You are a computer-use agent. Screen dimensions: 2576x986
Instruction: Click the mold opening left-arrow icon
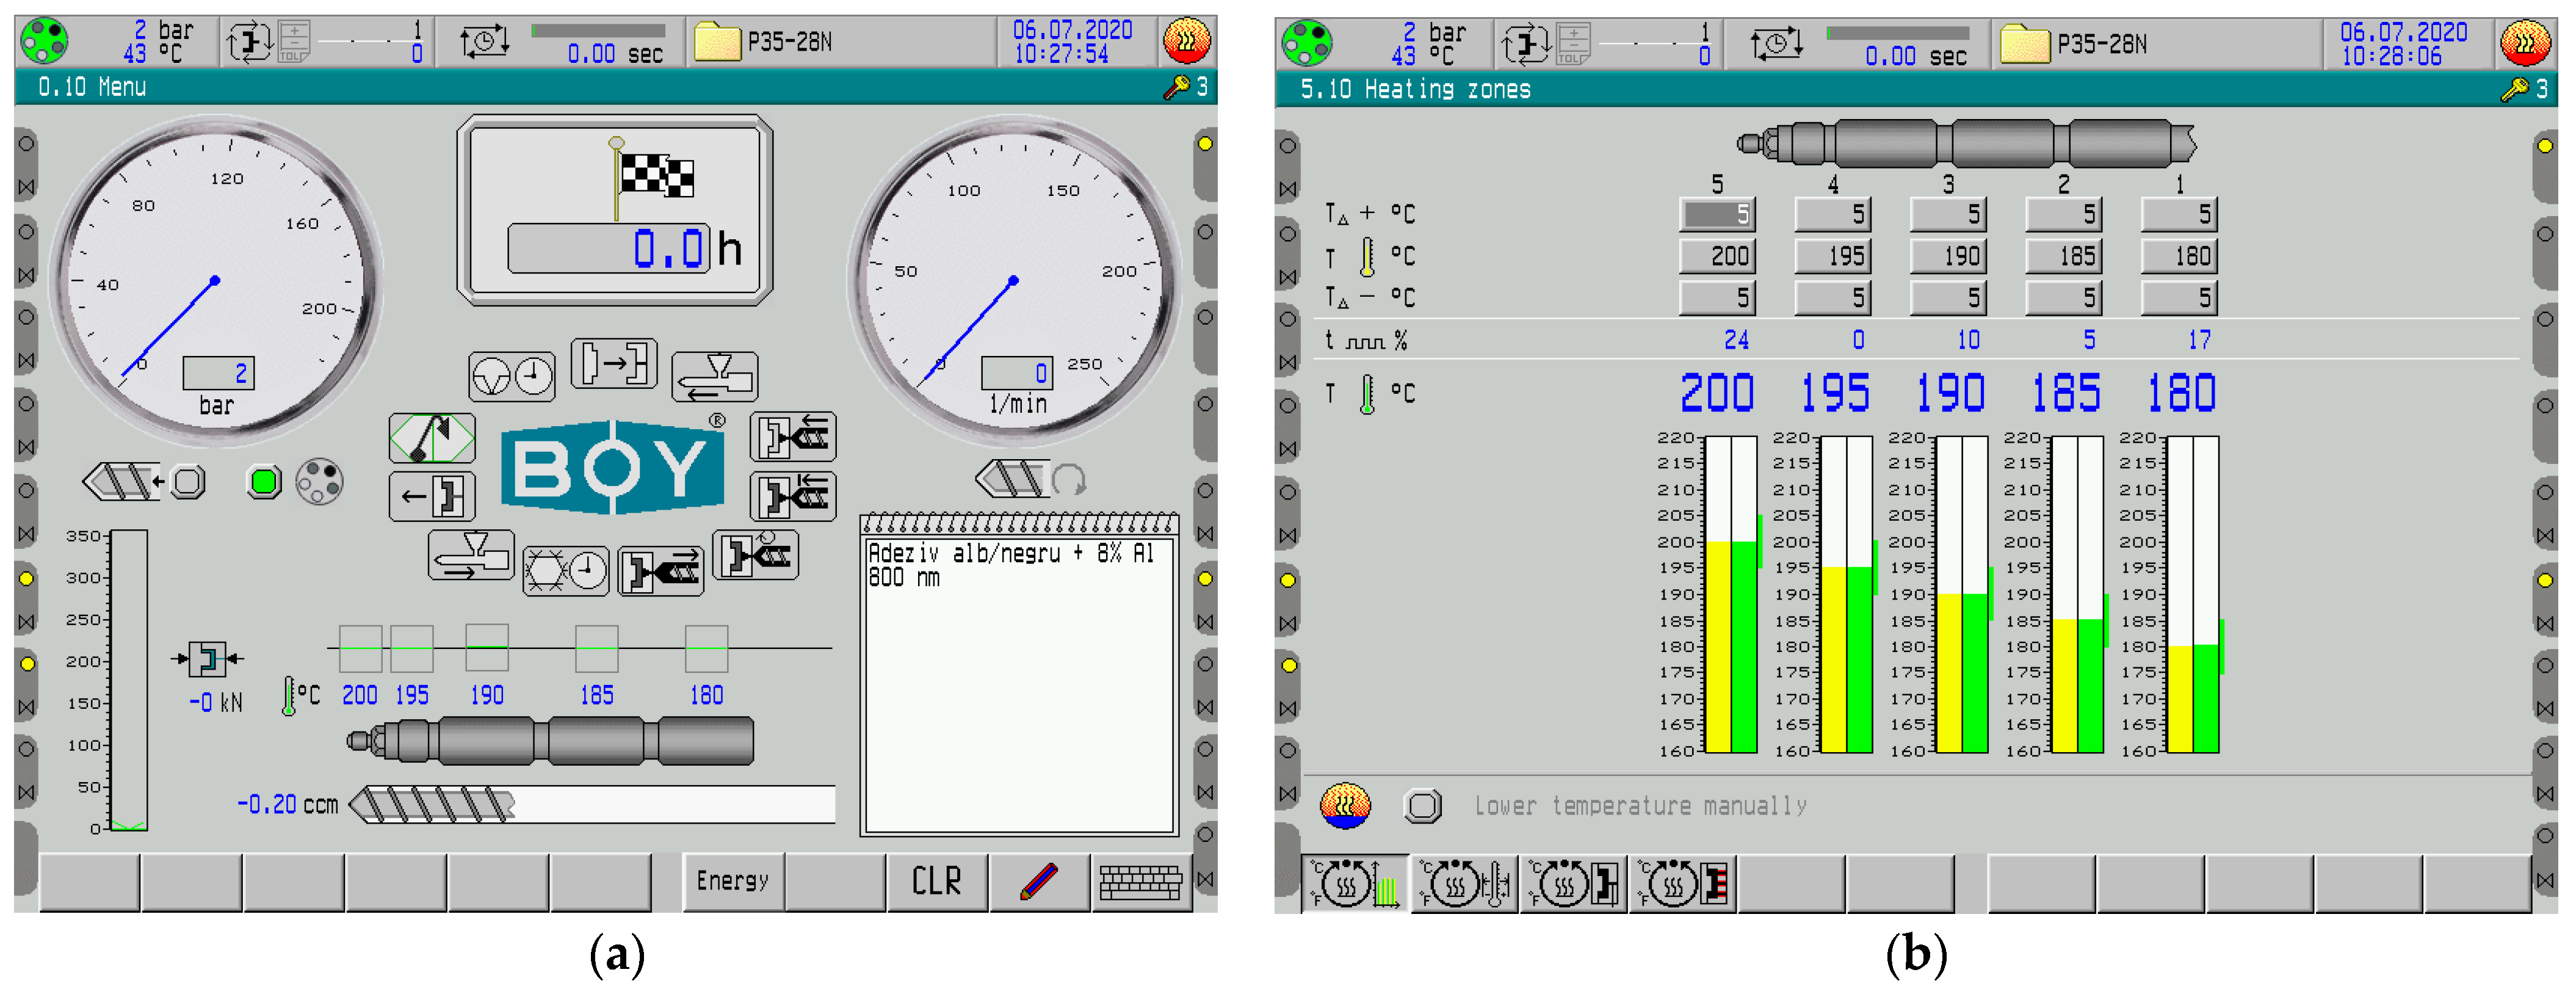click(x=432, y=496)
